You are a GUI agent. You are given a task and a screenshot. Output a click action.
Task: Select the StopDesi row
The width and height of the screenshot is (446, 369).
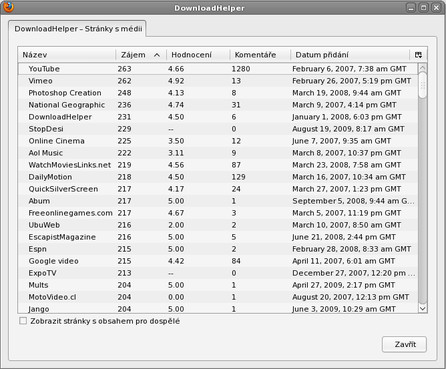click(218, 129)
